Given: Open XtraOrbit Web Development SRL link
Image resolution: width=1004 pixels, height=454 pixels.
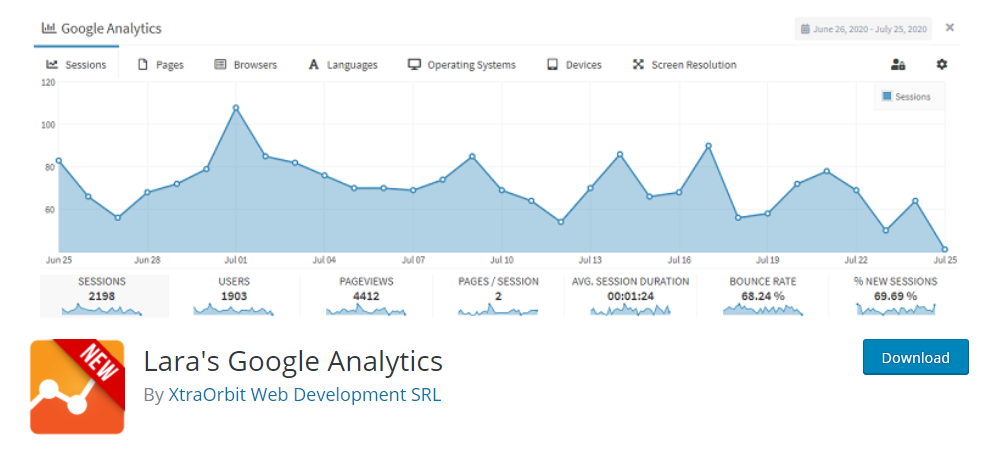Looking at the screenshot, I should [x=305, y=394].
